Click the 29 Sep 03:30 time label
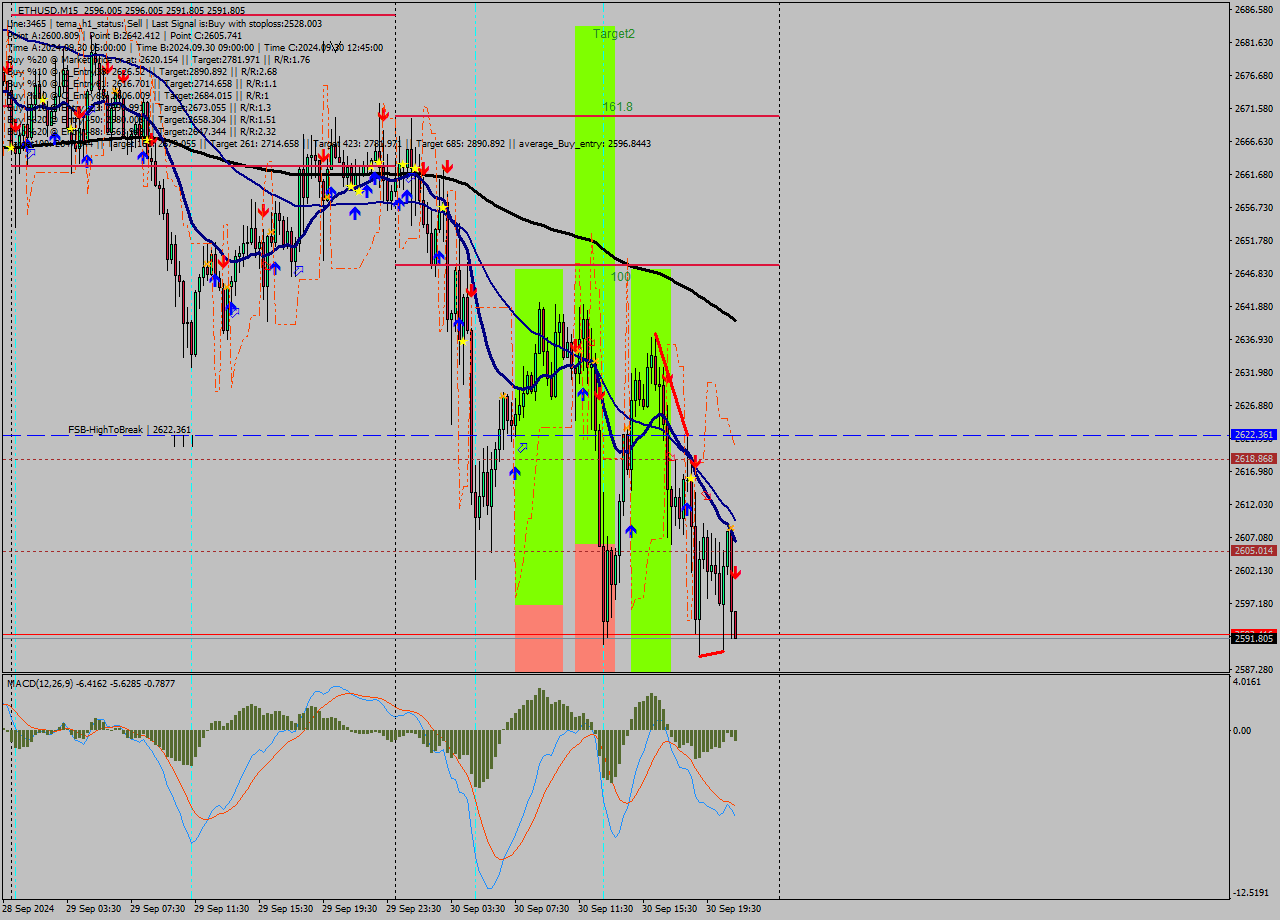This screenshot has height=920, width=1280. (94, 909)
